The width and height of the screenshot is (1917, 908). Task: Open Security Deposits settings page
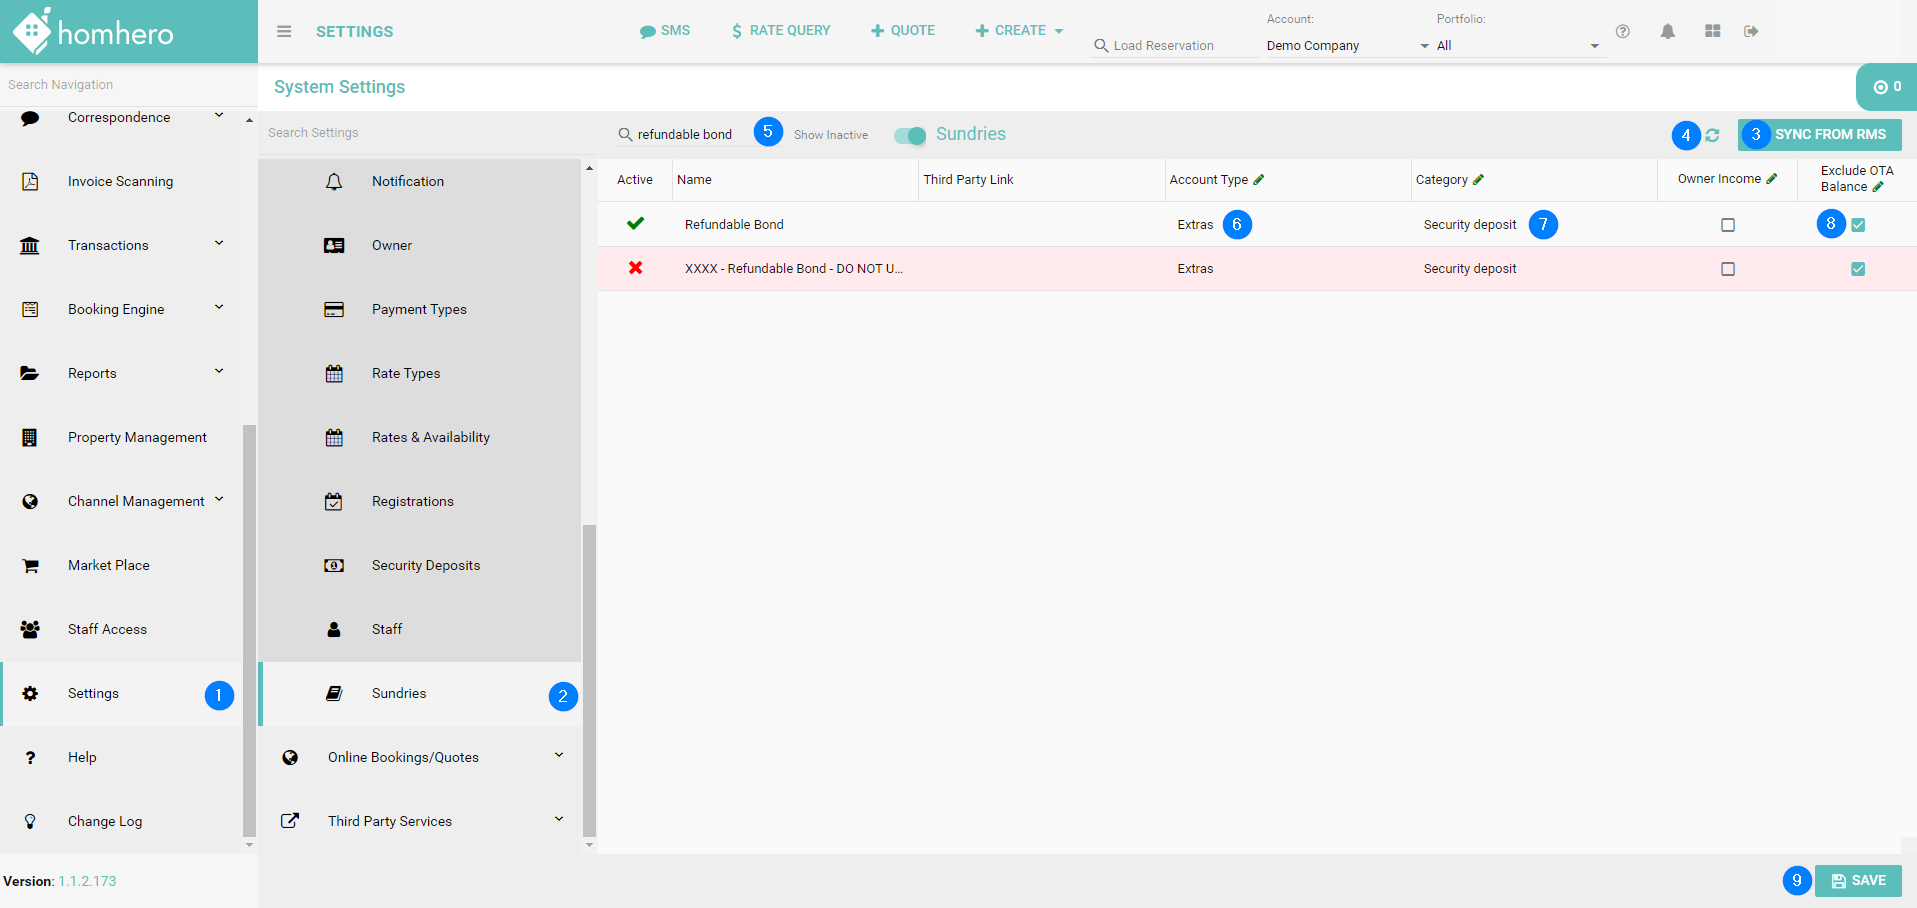pyautogui.click(x=425, y=565)
